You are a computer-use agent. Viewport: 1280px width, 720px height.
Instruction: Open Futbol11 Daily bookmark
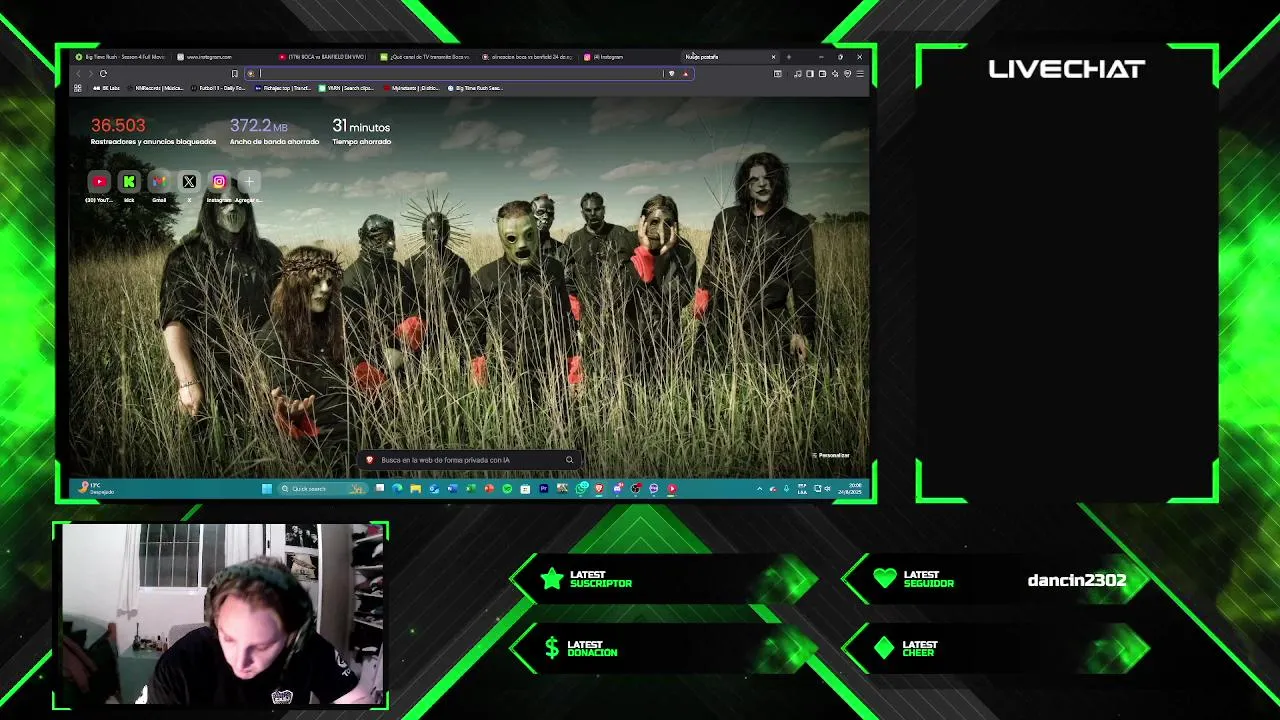point(217,88)
